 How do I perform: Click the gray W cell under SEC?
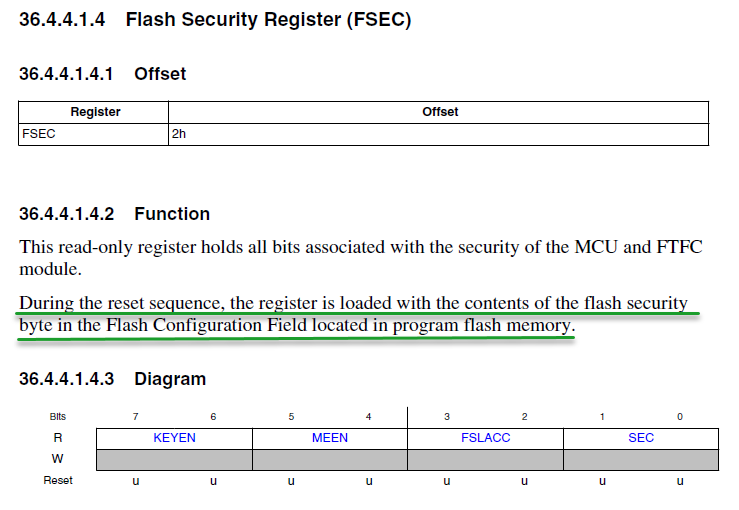click(x=641, y=459)
